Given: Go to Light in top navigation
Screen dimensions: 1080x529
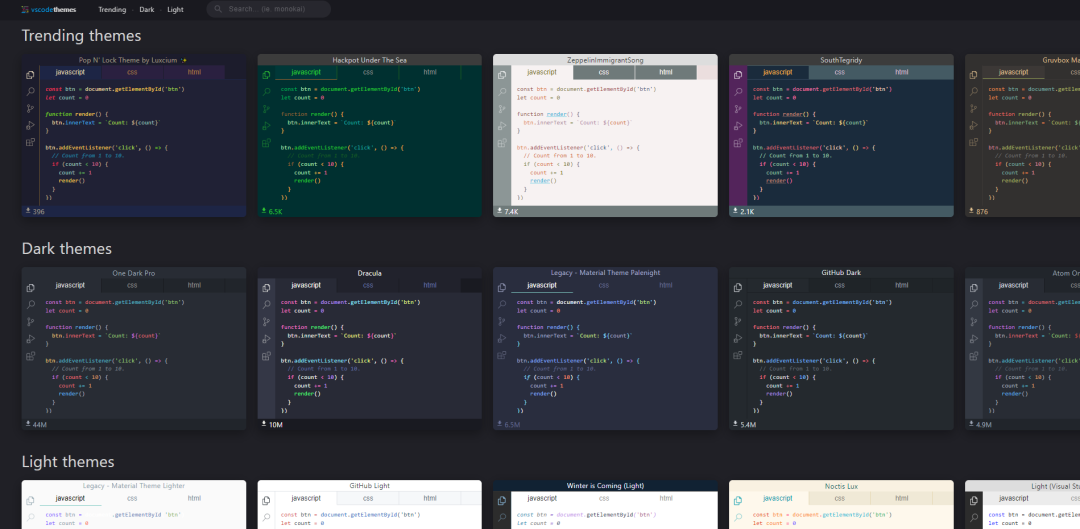Looking at the screenshot, I should tap(175, 10).
